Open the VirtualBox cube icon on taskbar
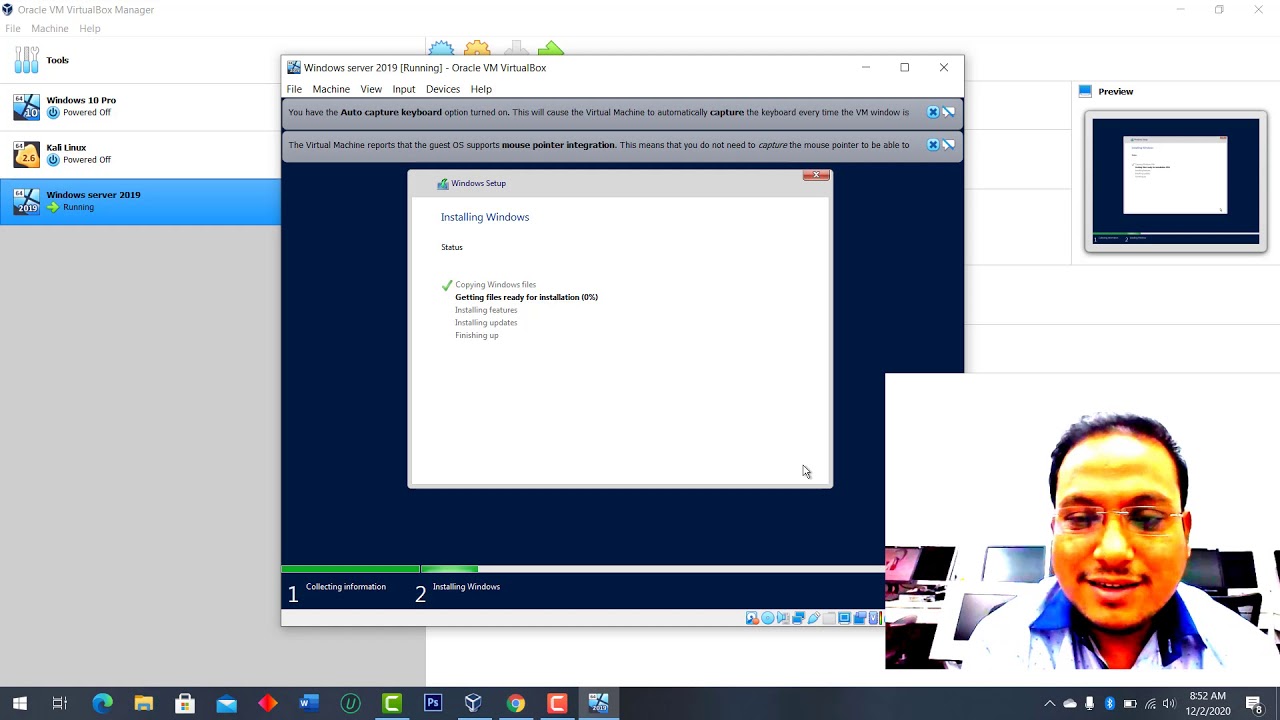 click(x=474, y=704)
